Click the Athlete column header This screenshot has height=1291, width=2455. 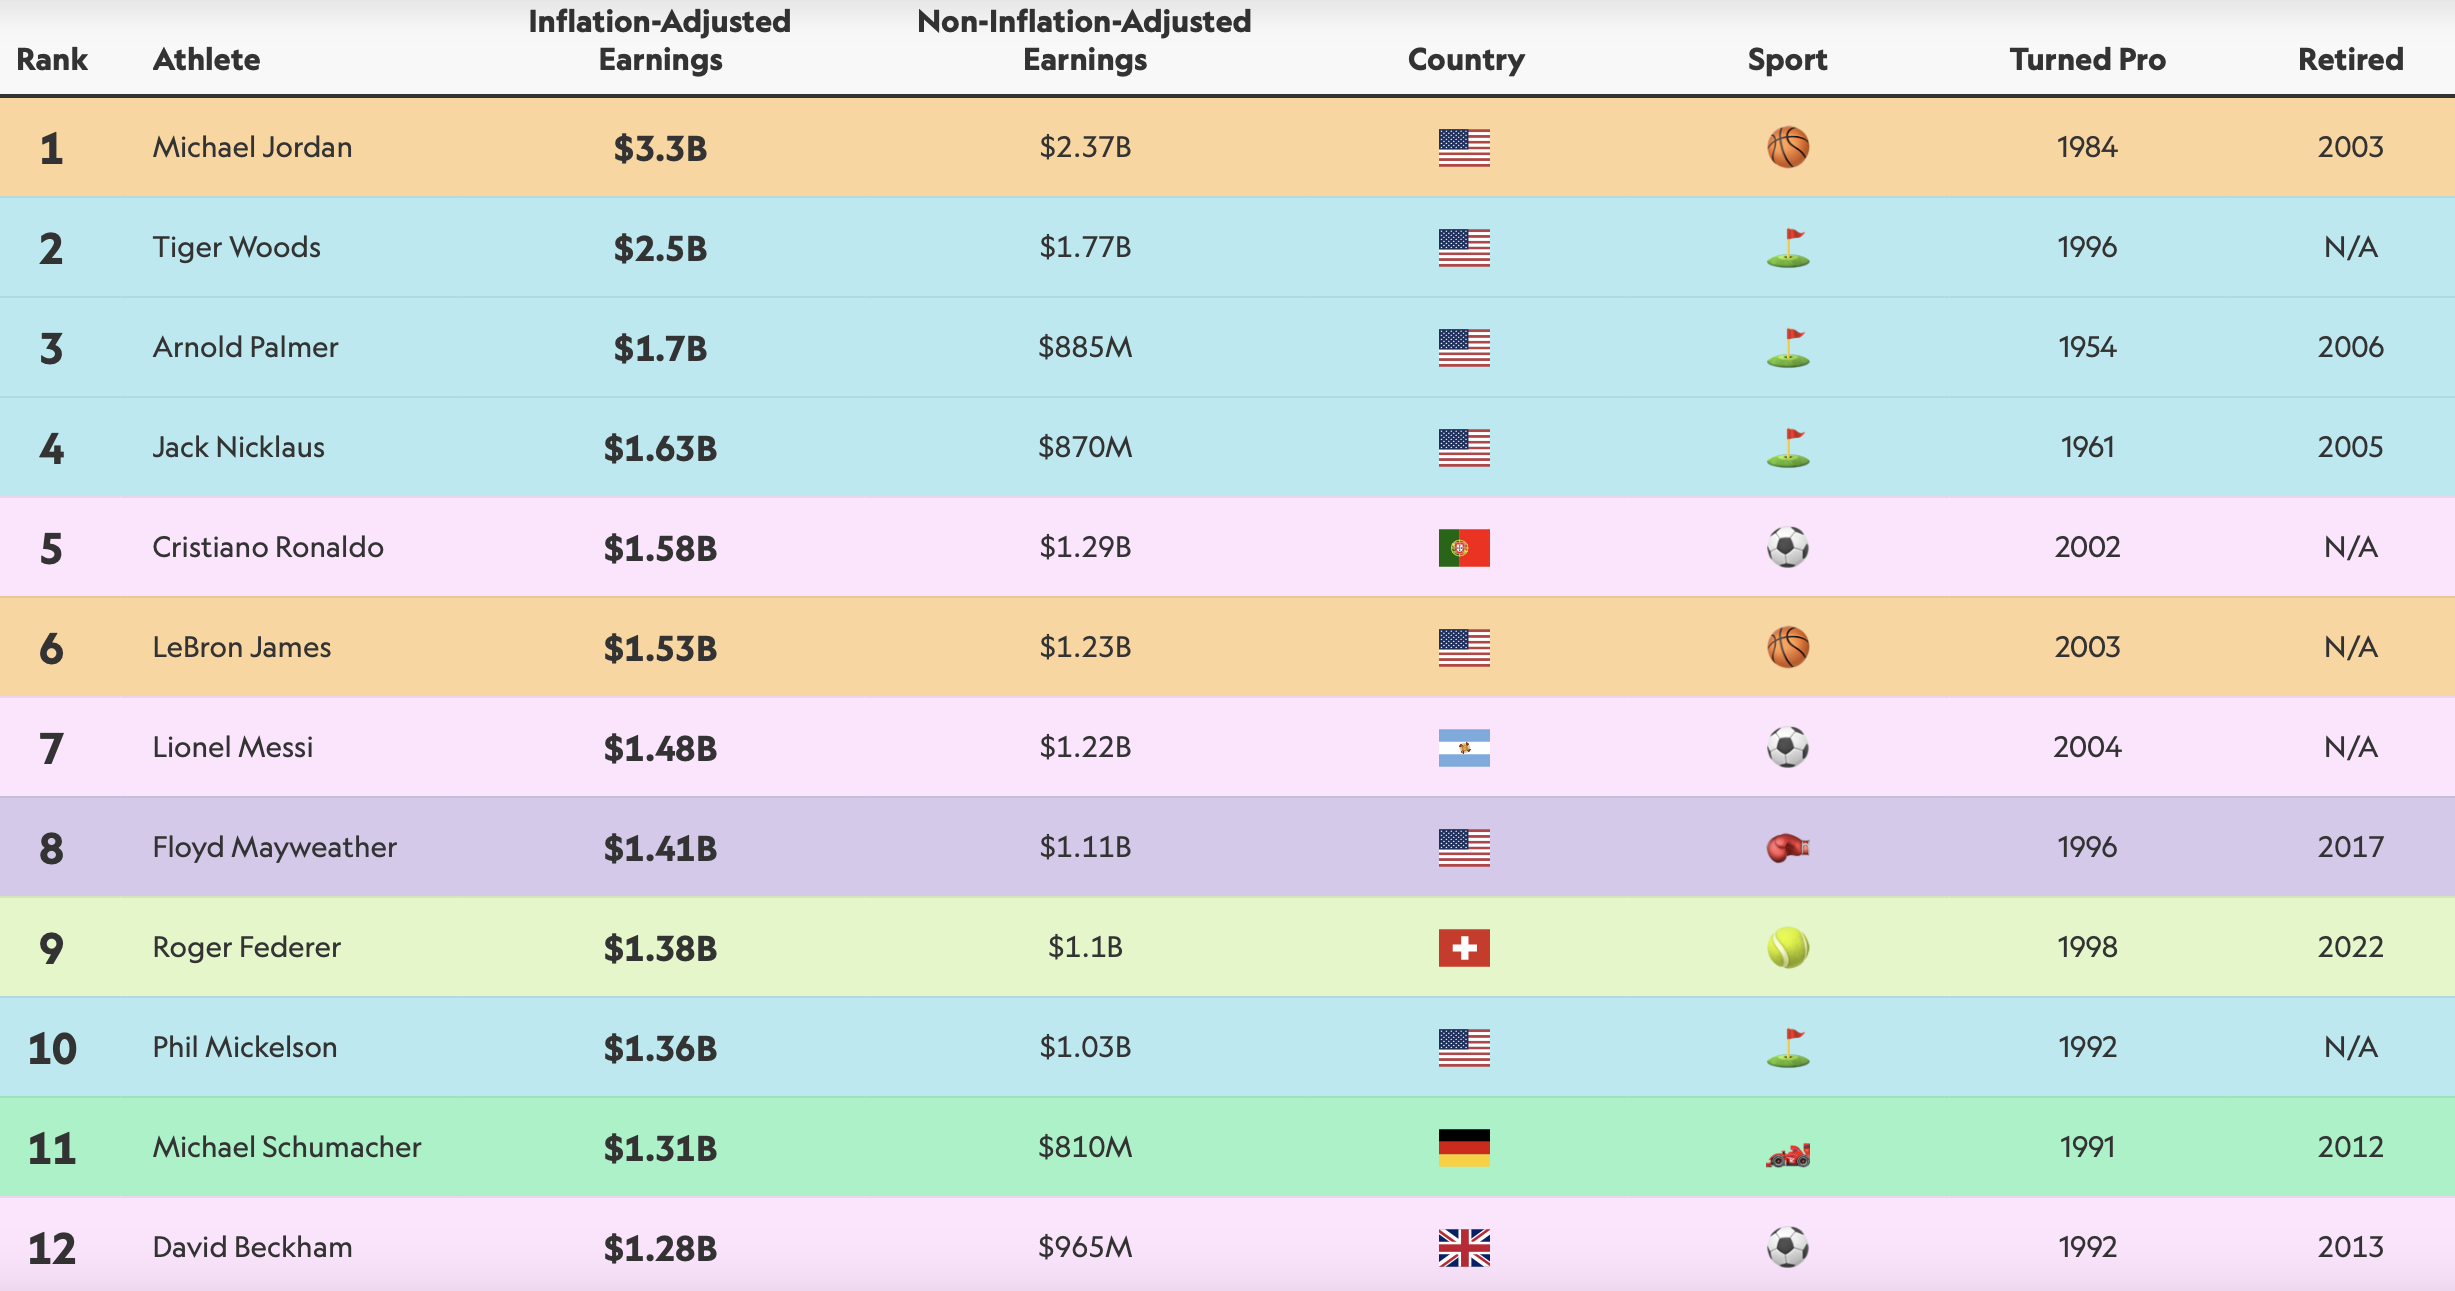(206, 60)
